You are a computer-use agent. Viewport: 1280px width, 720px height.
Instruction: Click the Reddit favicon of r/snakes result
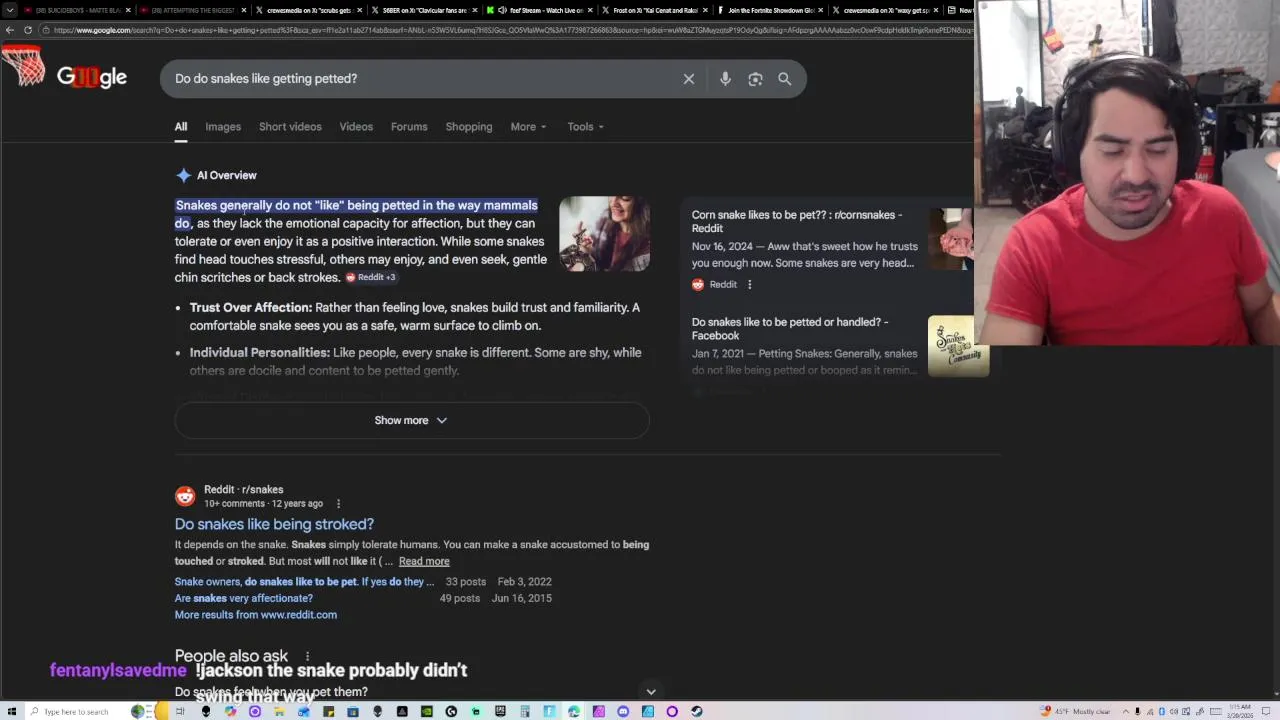(185, 496)
